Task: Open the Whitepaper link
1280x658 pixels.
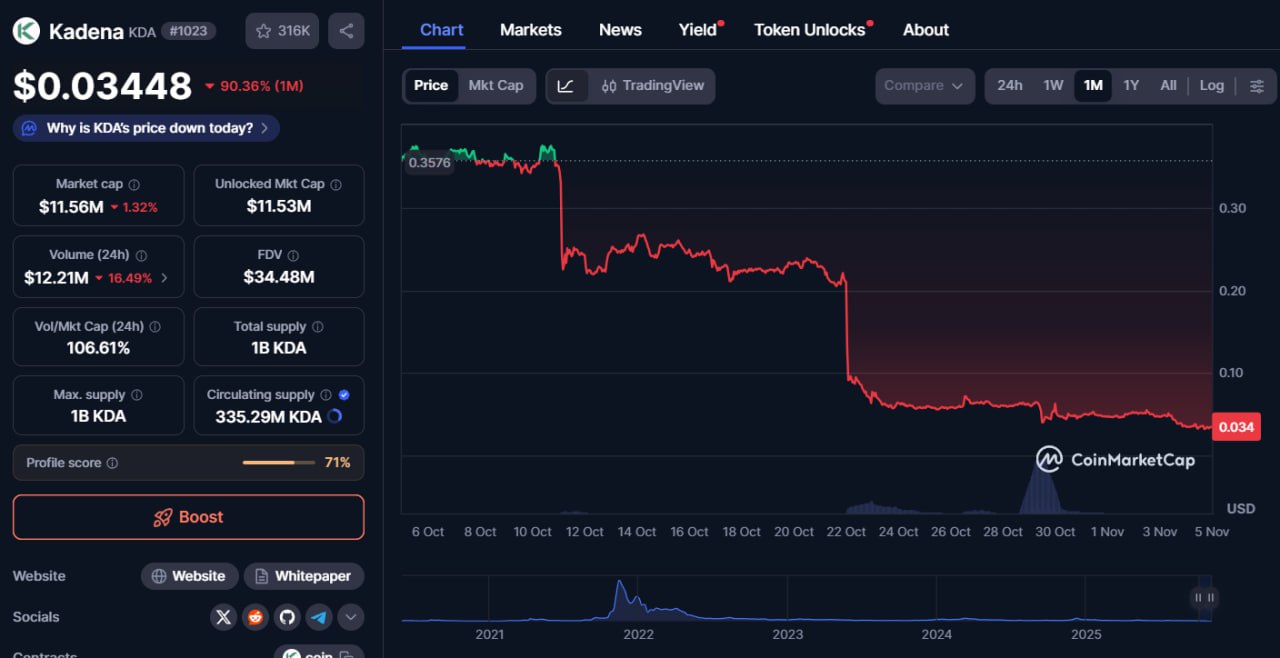Action: click(303, 576)
